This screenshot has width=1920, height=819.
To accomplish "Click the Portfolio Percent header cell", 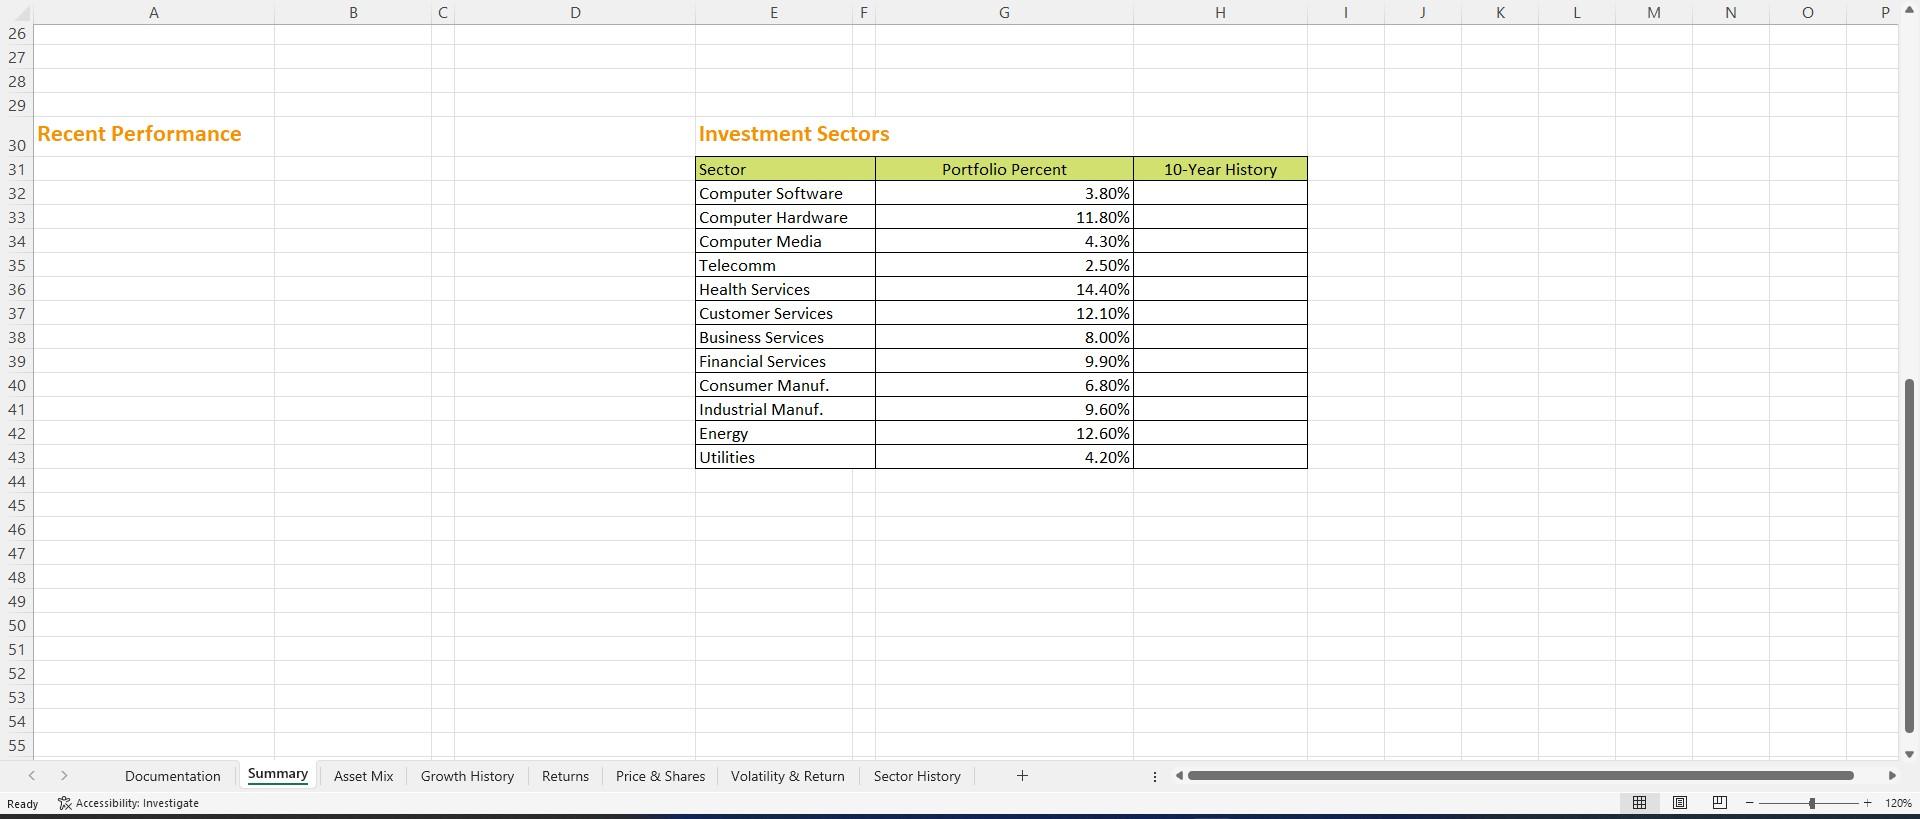I will 1004,169.
